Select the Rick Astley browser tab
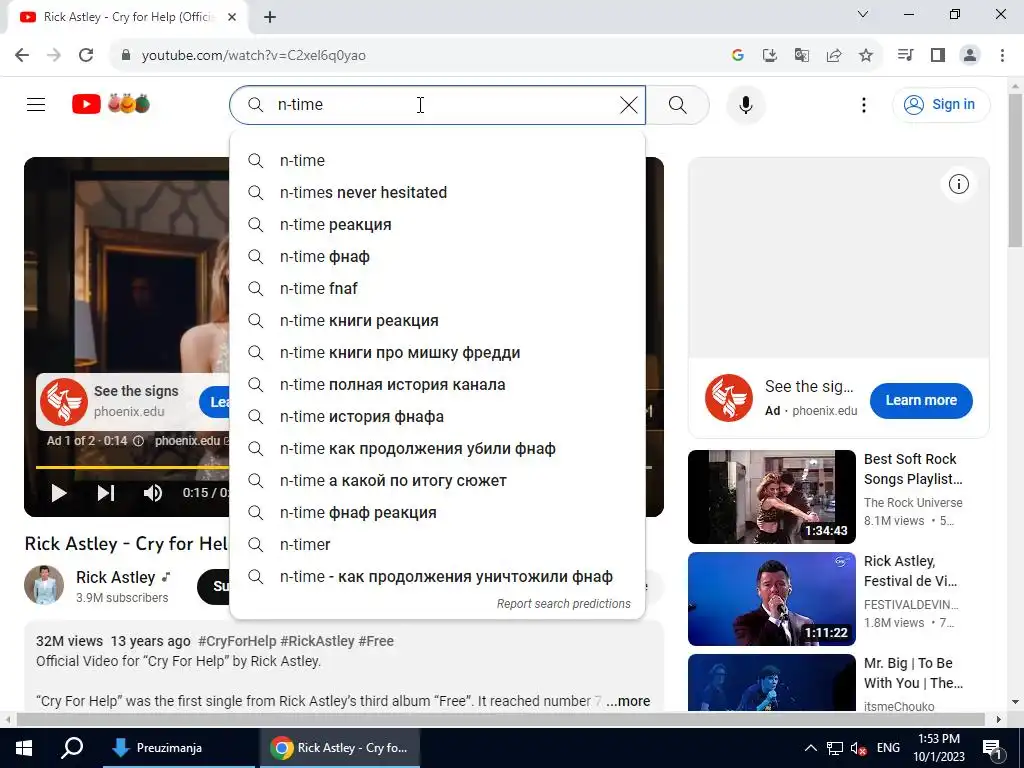Screen dimensions: 1024x768 pyautogui.click(x=128, y=17)
